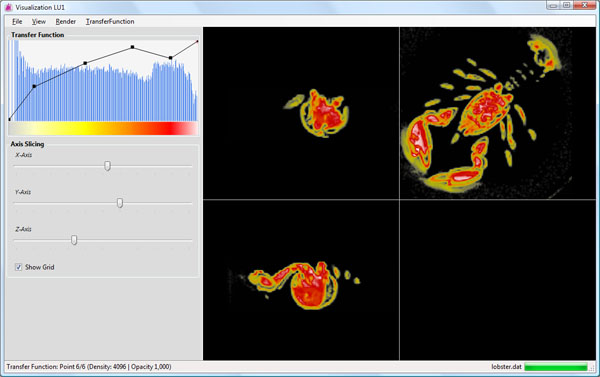This screenshot has height=377, width=600.
Task: Click the Y-Axis slider thumb
Action: coord(120,203)
